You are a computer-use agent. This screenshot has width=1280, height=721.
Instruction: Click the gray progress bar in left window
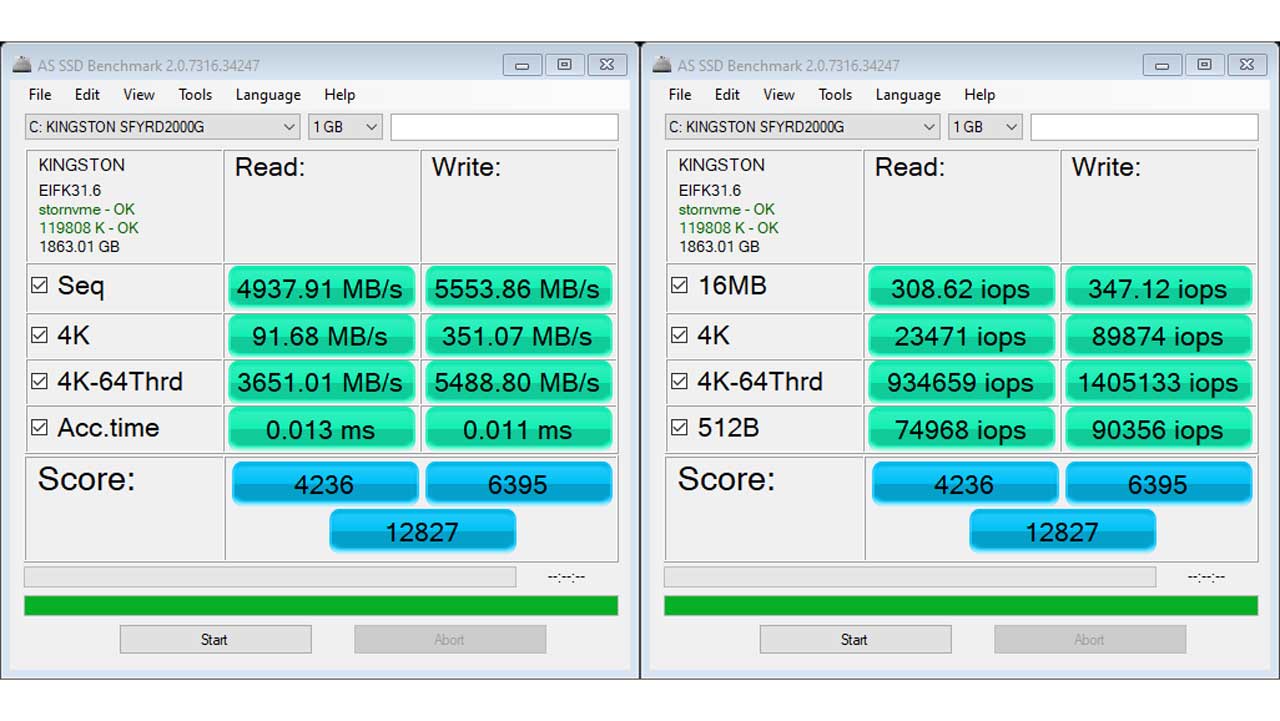point(270,577)
